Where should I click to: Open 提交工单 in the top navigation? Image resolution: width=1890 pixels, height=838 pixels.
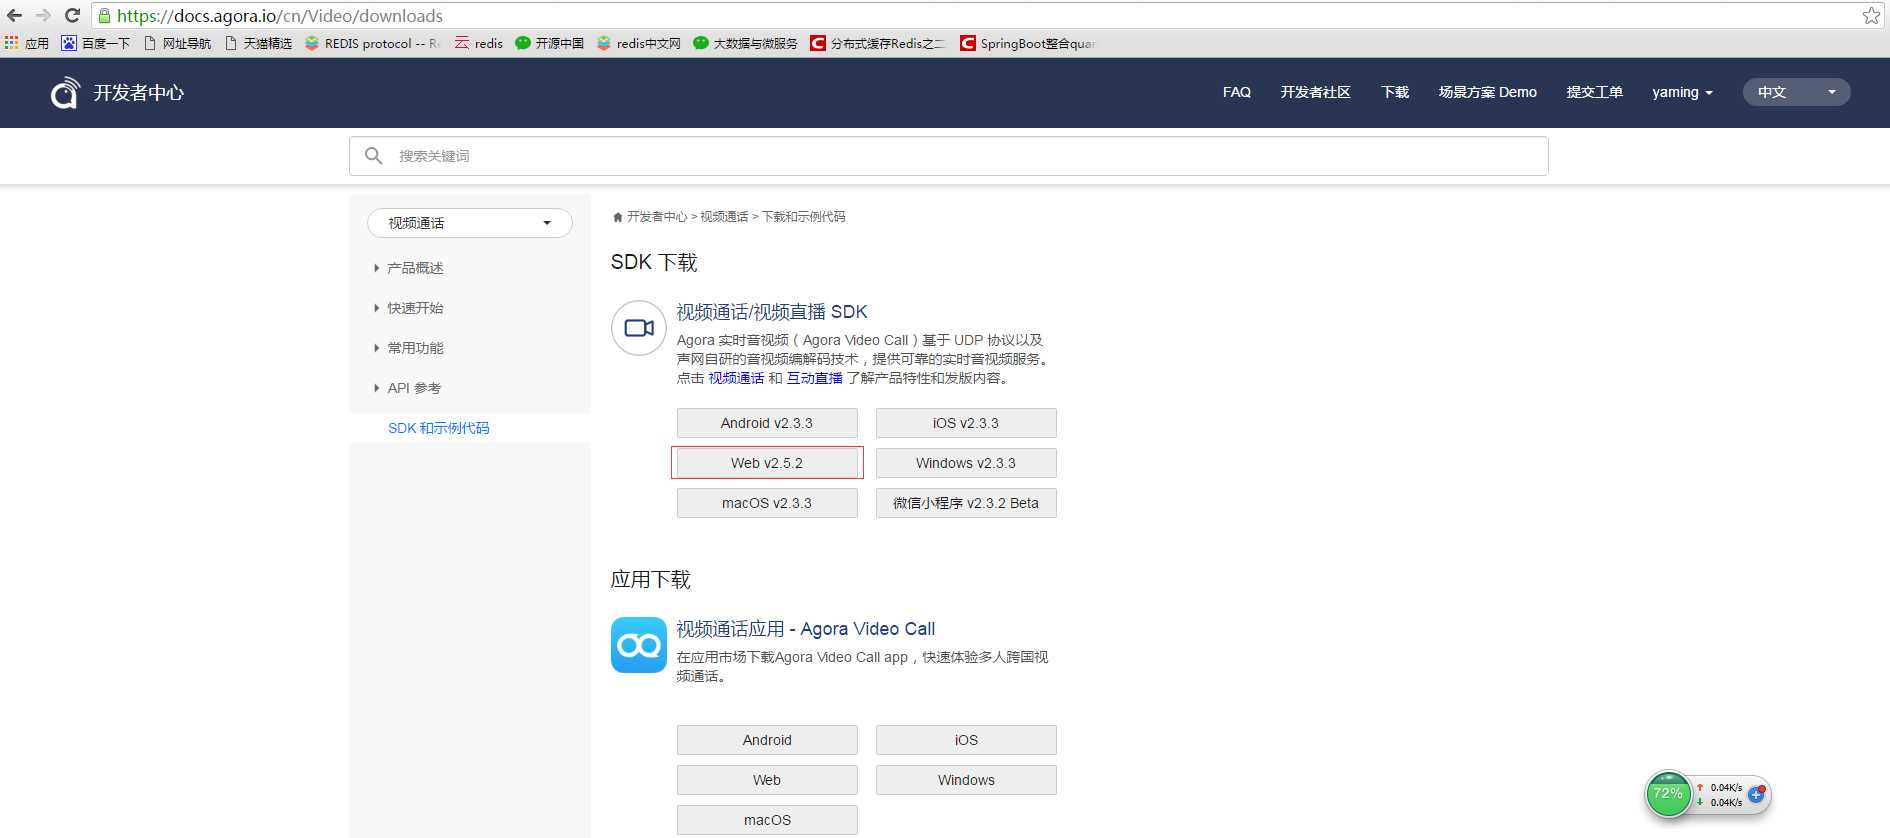[x=1595, y=92]
